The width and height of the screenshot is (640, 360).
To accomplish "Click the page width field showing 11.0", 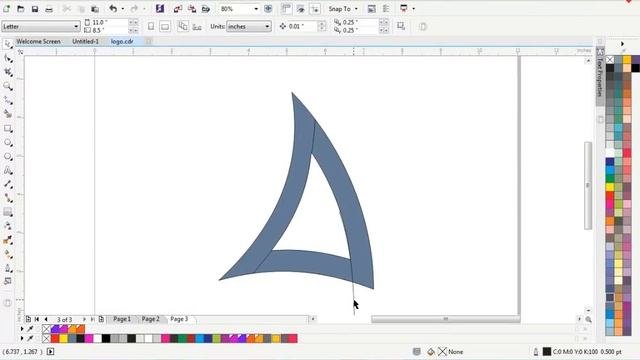I will click(x=109, y=22).
